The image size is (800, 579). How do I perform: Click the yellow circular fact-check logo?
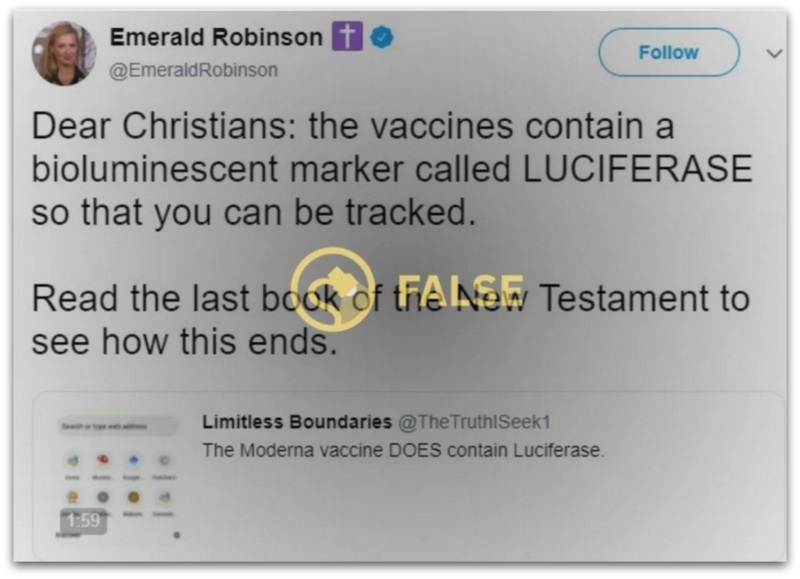333,289
